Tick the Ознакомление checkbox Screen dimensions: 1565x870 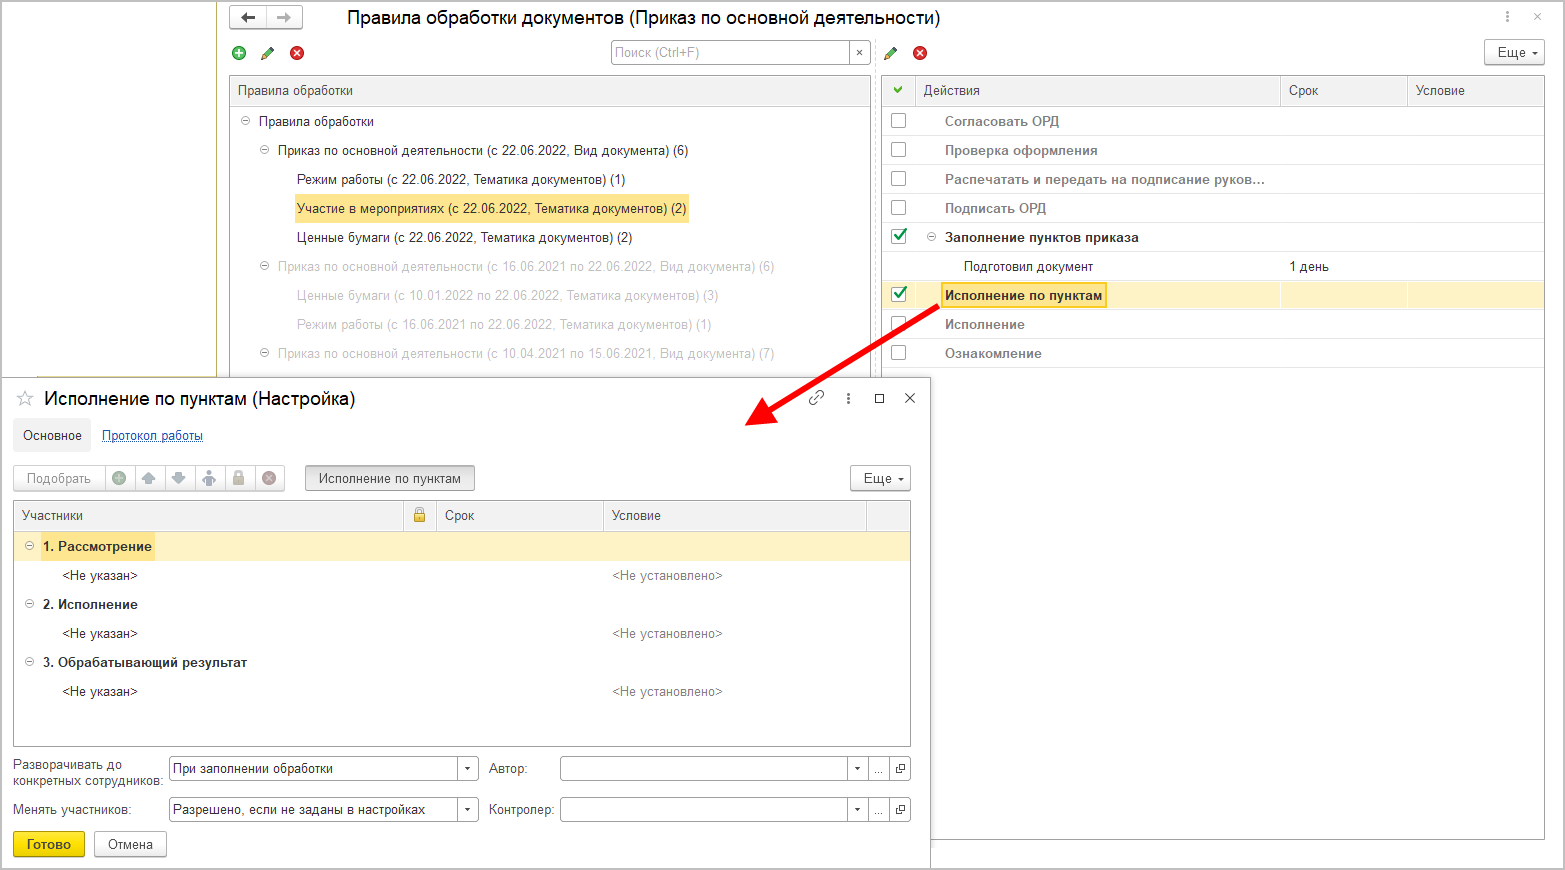pos(899,353)
